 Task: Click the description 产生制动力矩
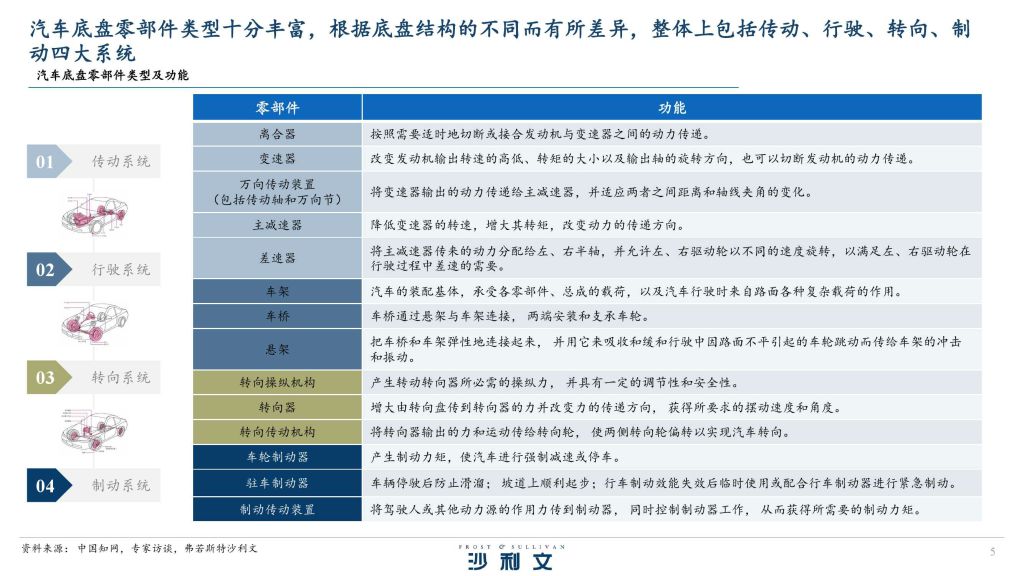pyautogui.click(x=496, y=457)
